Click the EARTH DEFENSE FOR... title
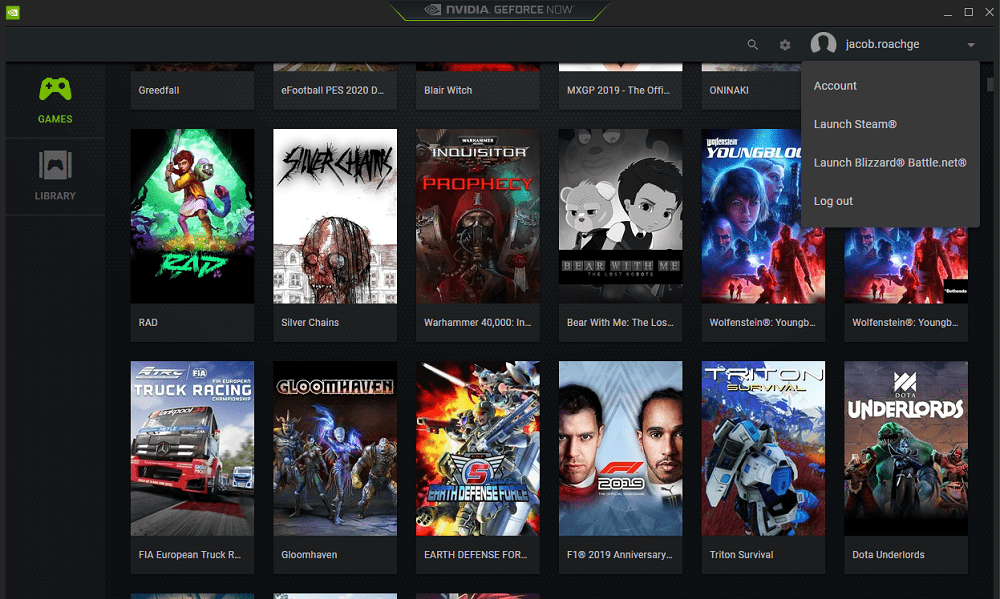 (476, 554)
